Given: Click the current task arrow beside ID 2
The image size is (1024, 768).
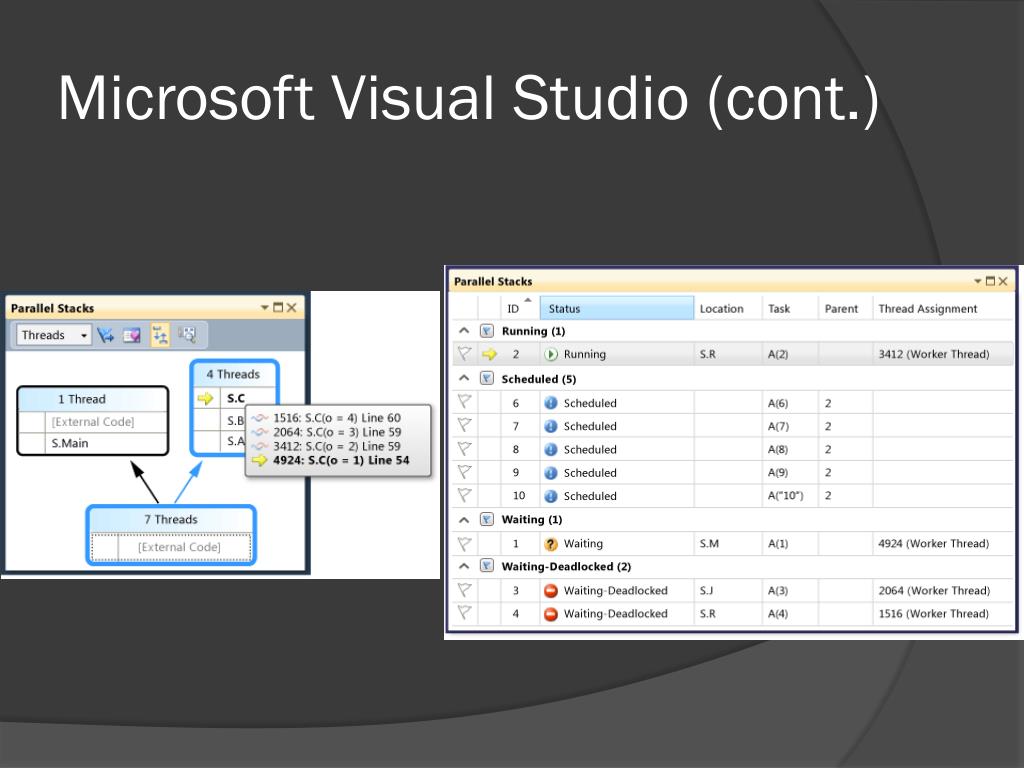Looking at the screenshot, I should click(x=489, y=354).
